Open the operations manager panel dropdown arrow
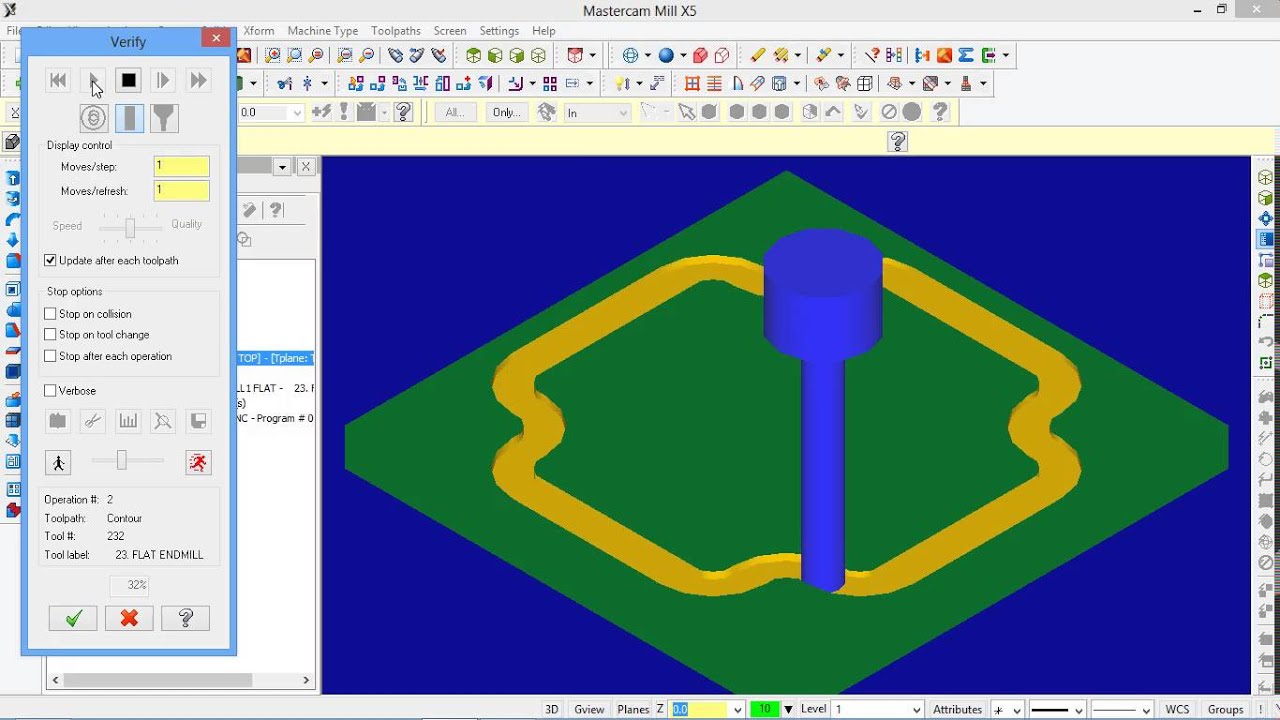The width and height of the screenshot is (1280, 720). click(282, 167)
